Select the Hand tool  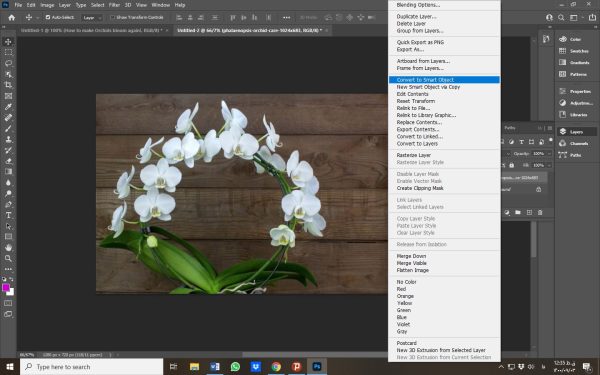8,248
